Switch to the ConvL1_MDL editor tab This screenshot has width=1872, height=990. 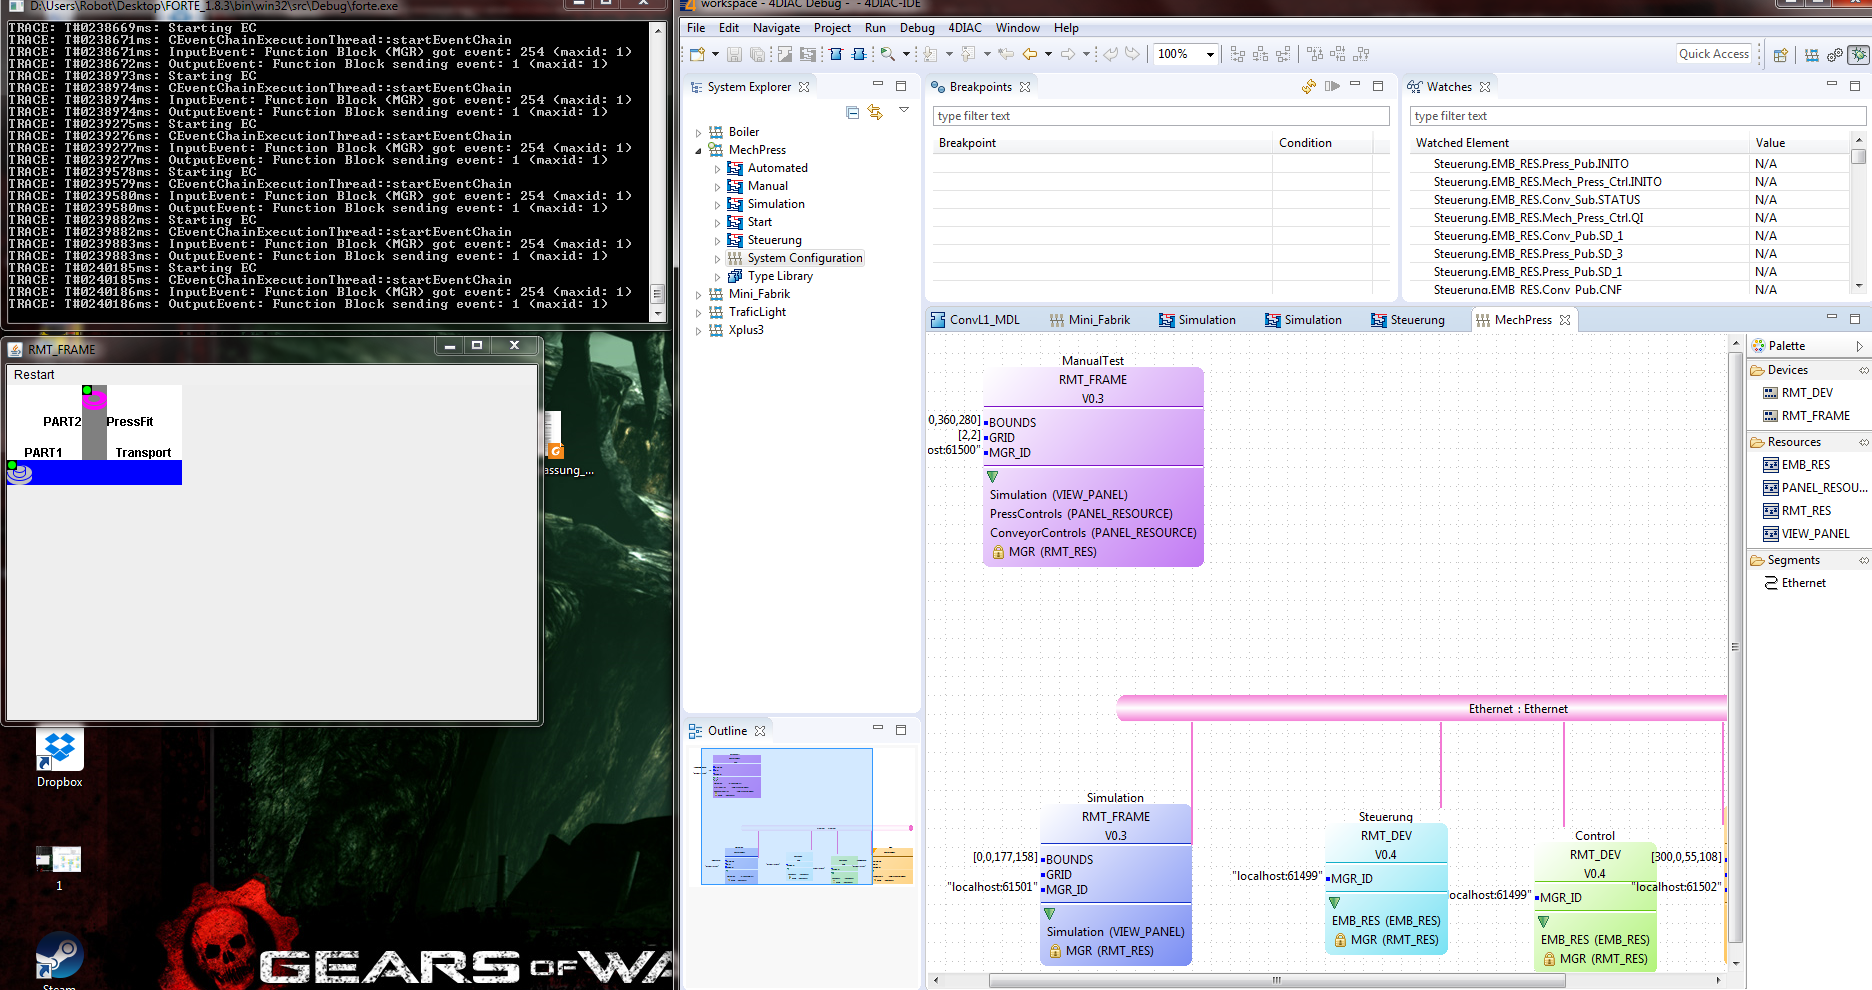[975, 320]
